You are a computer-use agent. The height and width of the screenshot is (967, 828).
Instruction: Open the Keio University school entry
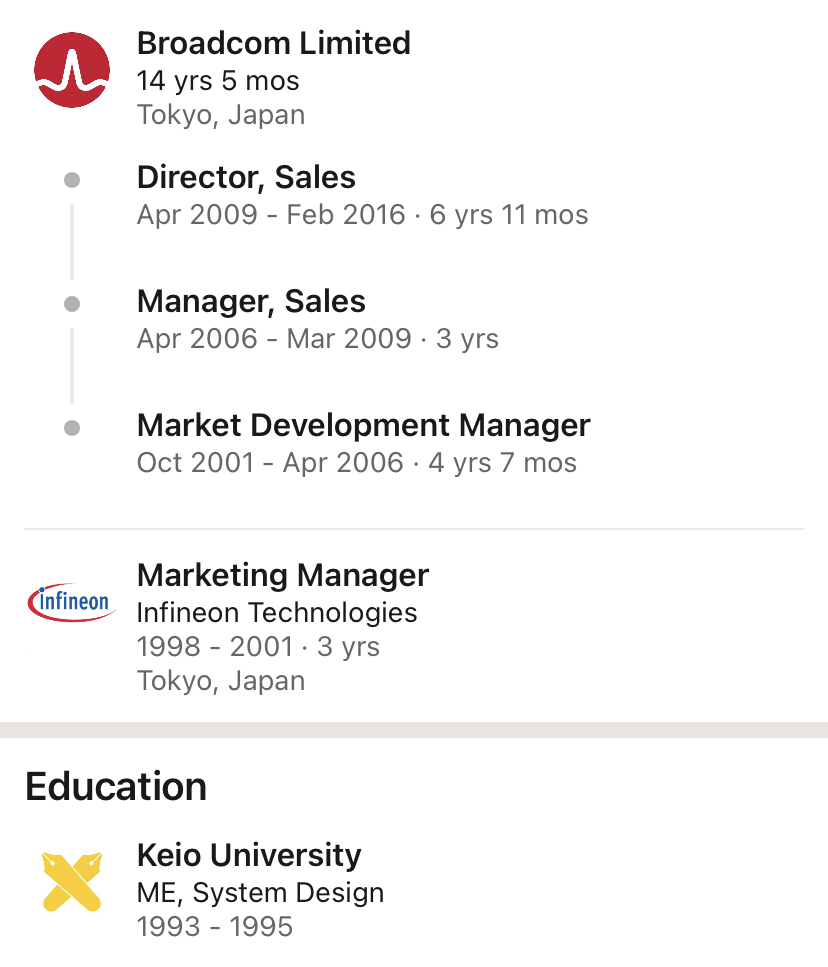249,855
